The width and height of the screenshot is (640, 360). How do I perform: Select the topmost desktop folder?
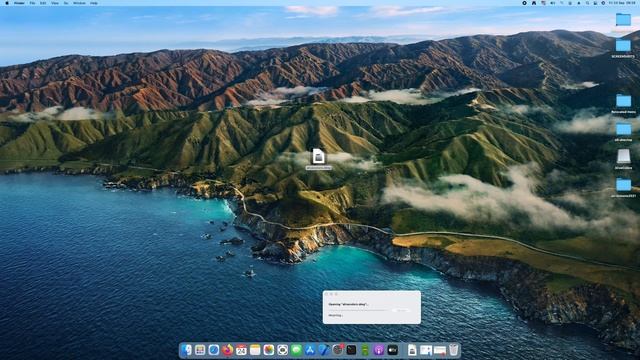click(x=623, y=19)
